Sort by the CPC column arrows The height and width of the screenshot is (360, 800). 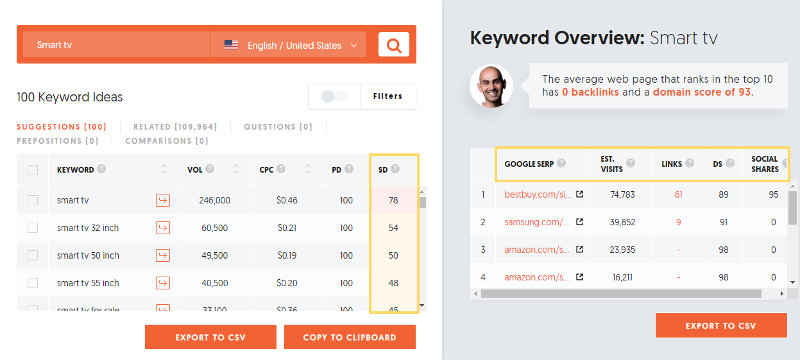point(308,169)
